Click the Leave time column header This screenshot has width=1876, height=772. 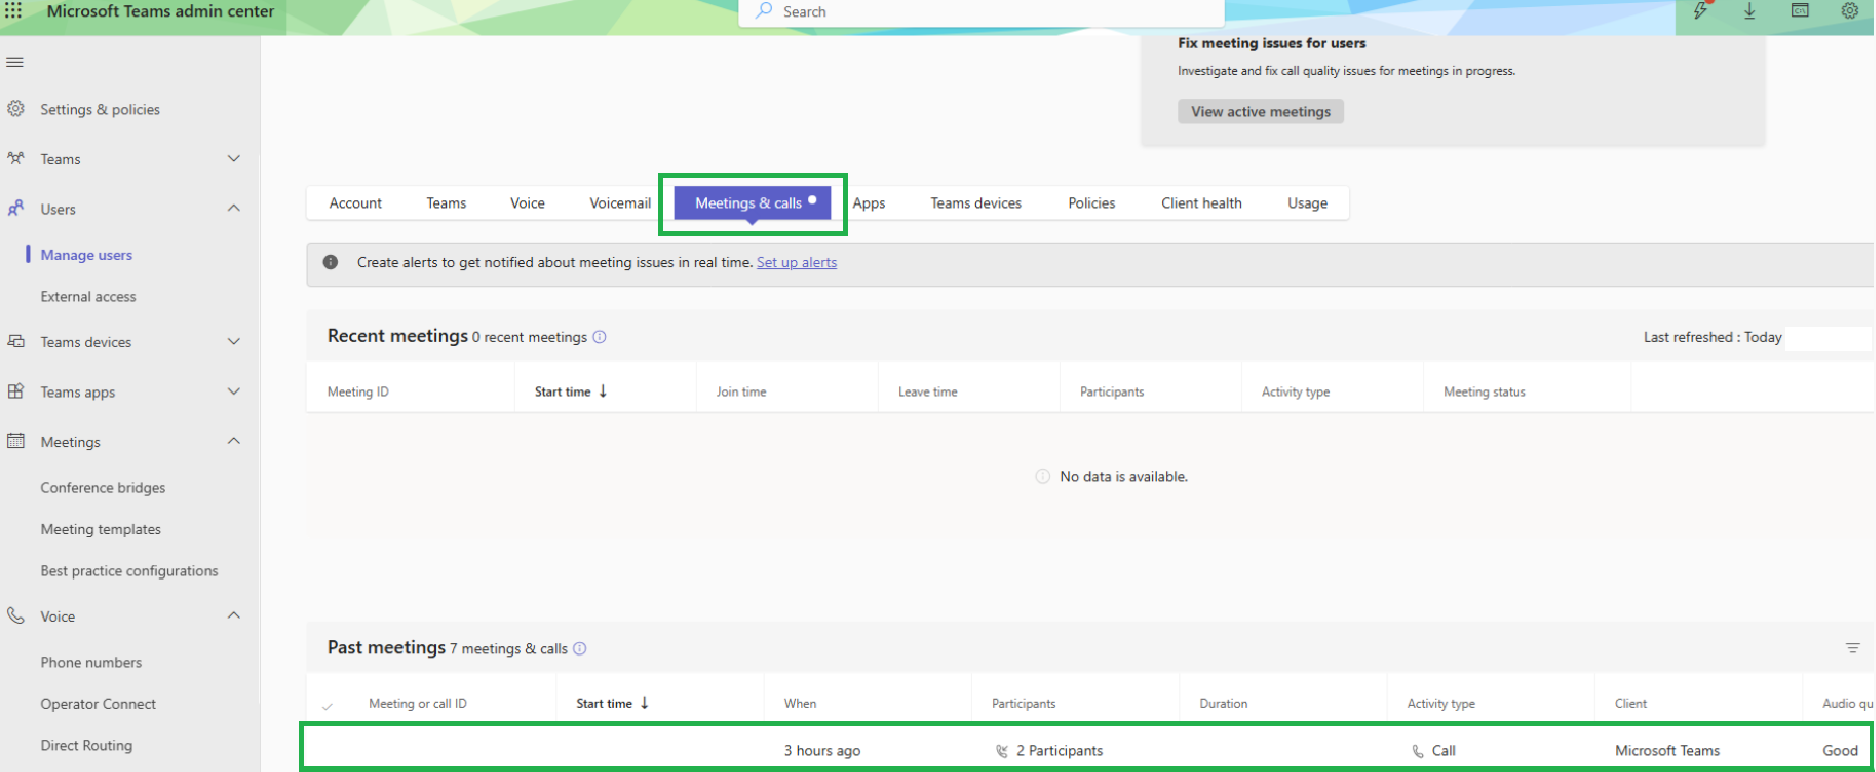[927, 392]
